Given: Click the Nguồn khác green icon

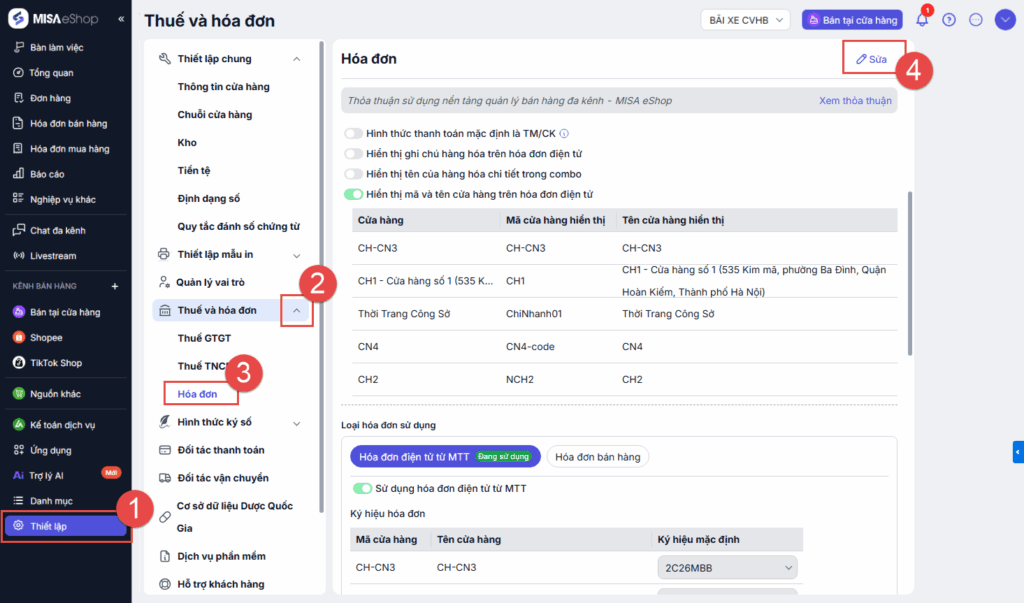Looking at the screenshot, I should point(19,393).
